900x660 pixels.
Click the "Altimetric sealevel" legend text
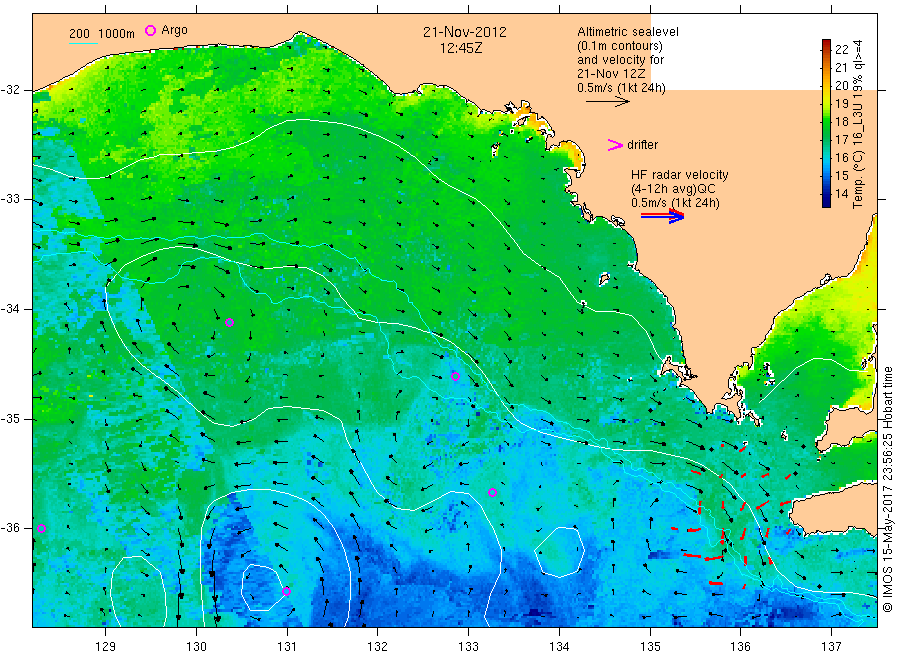pos(628,32)
